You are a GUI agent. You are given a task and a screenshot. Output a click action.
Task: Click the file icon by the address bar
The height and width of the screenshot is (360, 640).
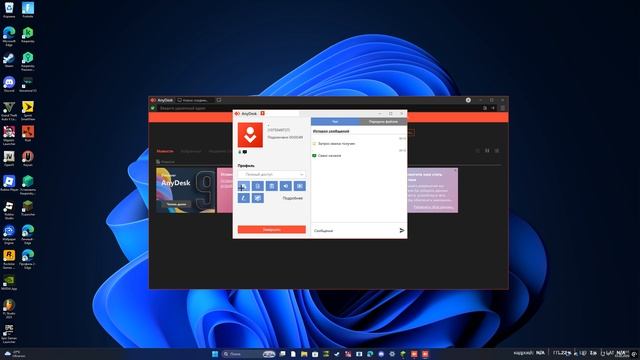click(484, 108)
